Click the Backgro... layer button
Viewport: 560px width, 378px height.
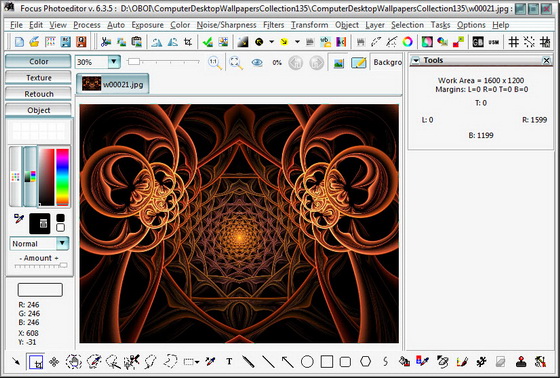387,63
